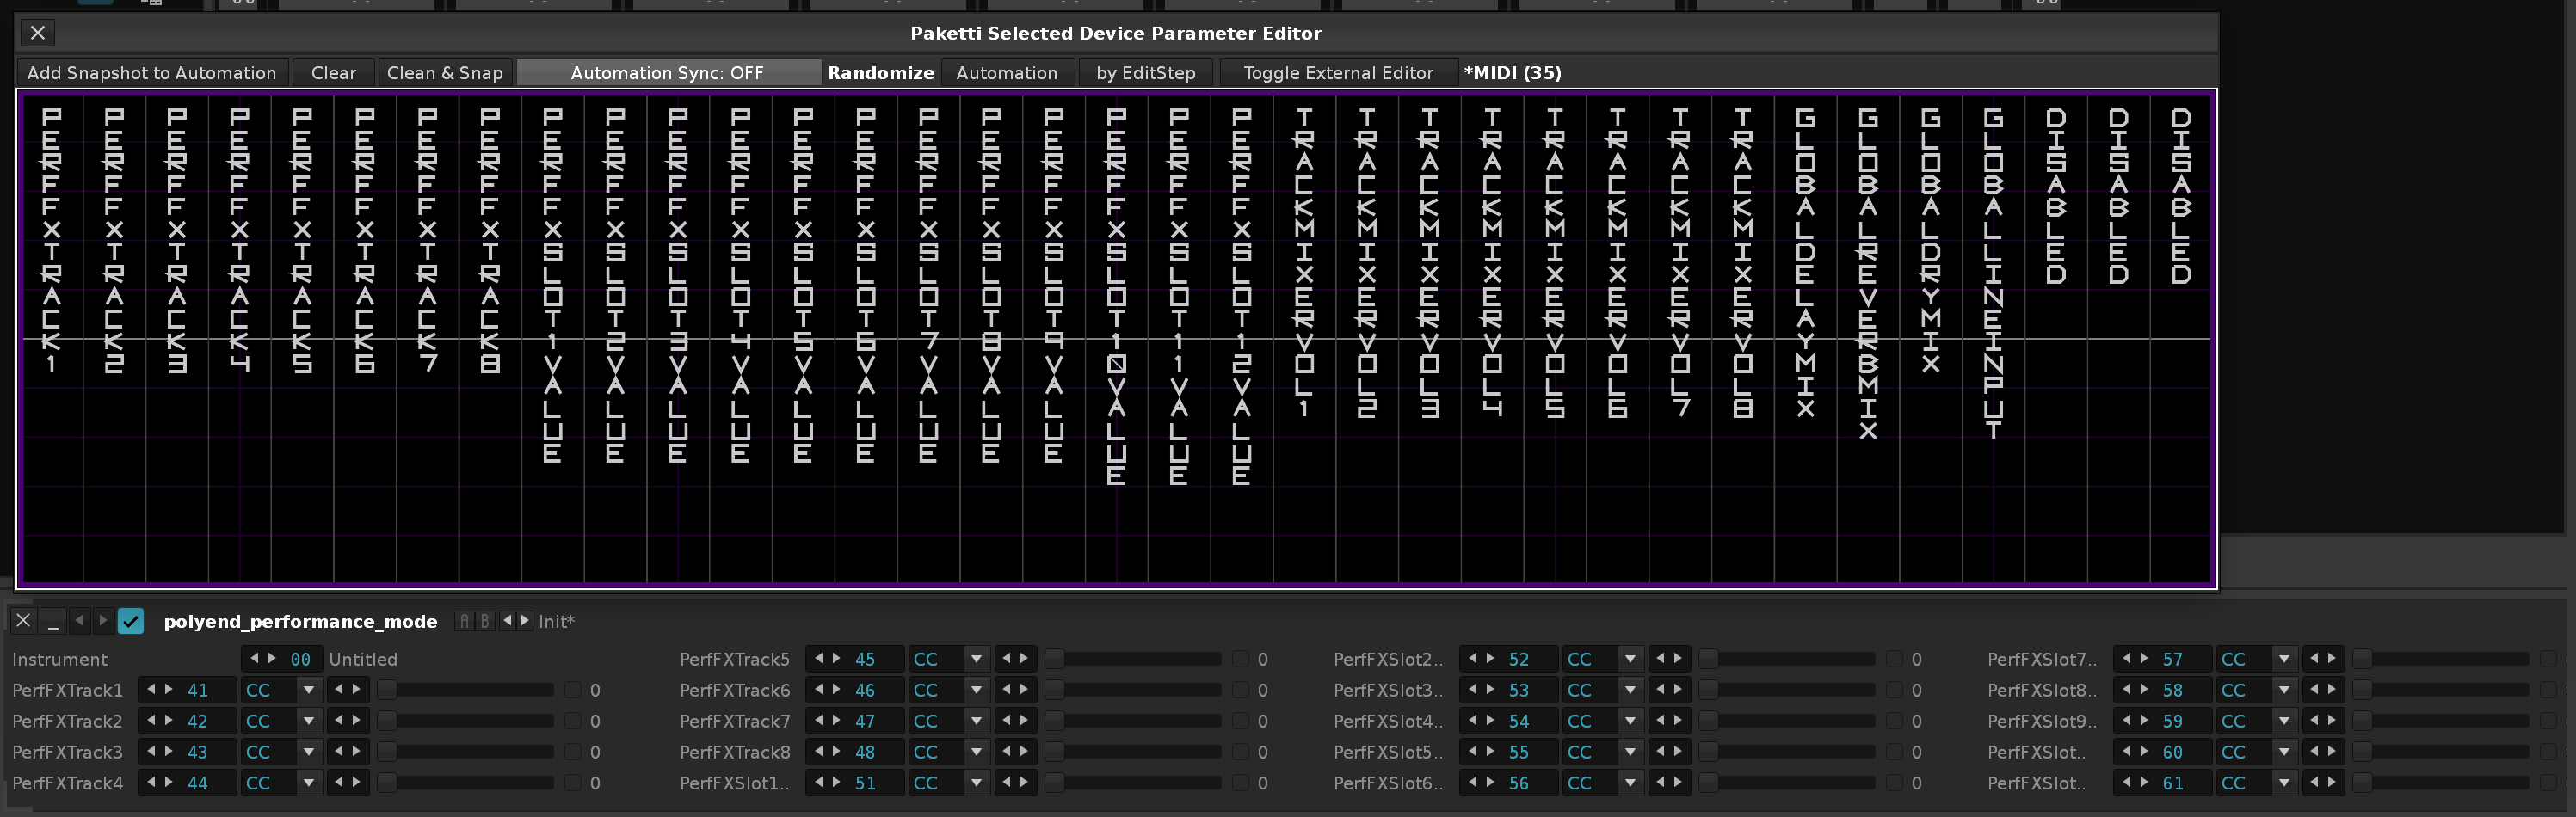Screen dimensions: 2576x817
Task: Click the device's move-left arrow icon
Action: tap(79, 621)
